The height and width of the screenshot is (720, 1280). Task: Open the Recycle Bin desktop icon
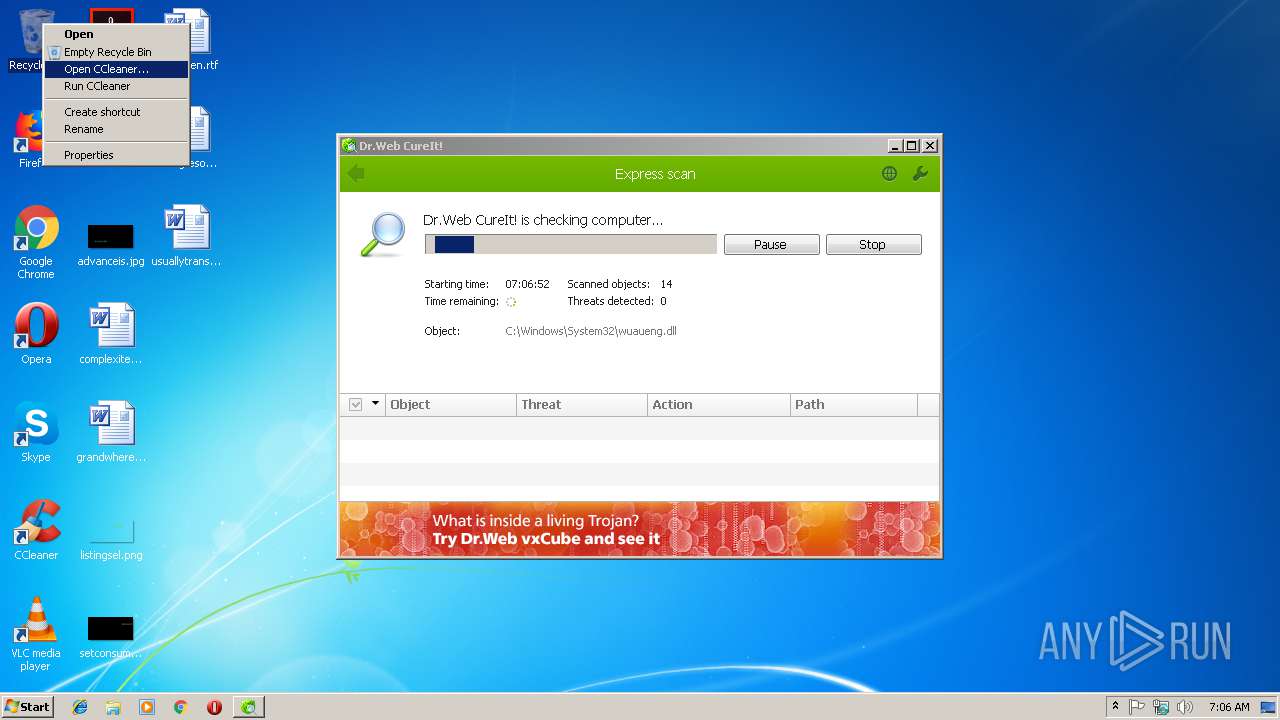click(30, 40)
